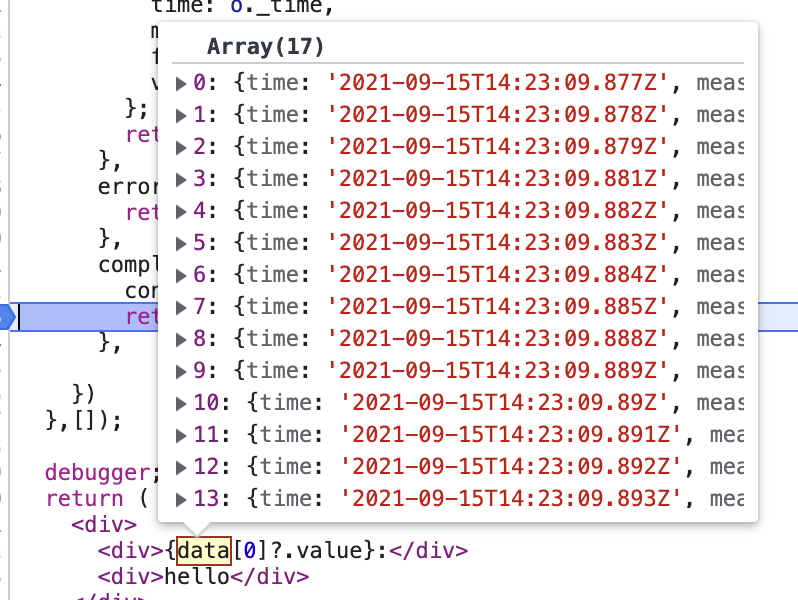Click timestamp ending 09.877Z in entry 0
Screen dimensions: 798x600
(498, 82)
